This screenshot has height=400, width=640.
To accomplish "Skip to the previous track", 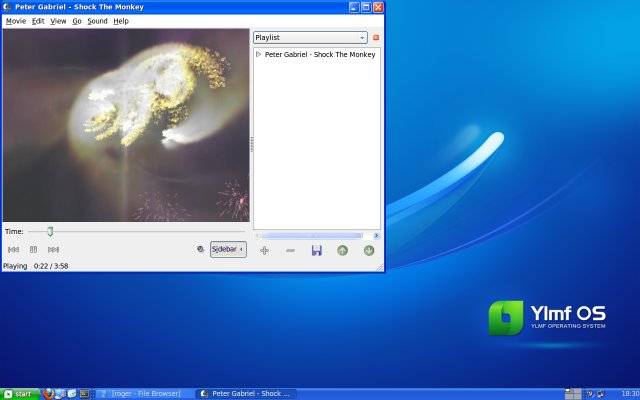I will click(x=13, y=250).
